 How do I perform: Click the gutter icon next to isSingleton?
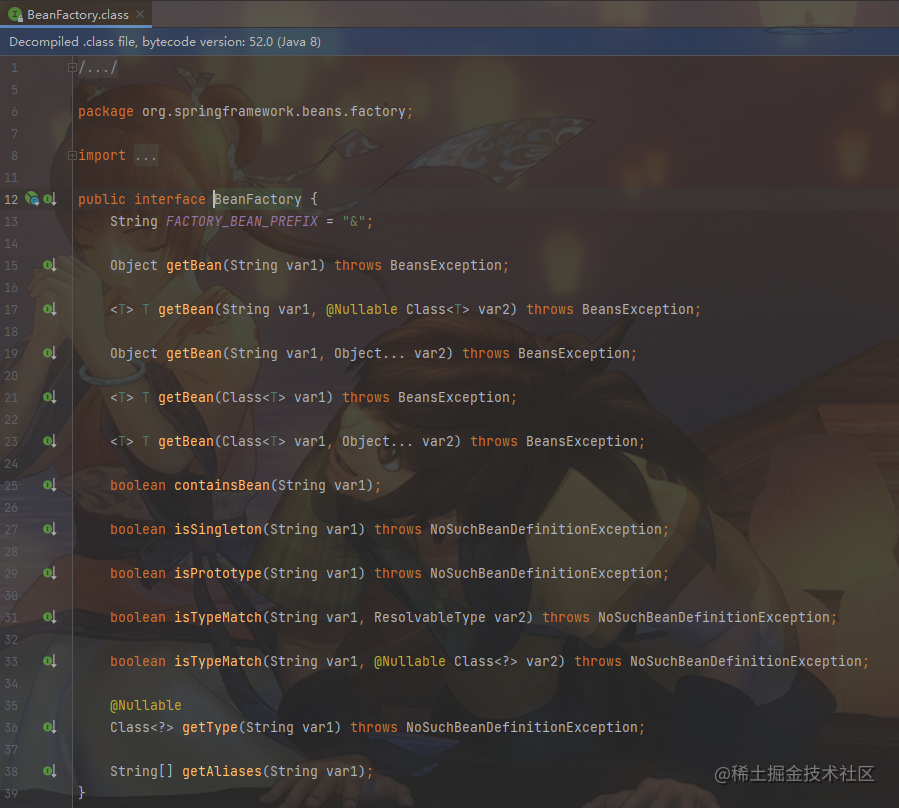pyautogui.click(x=50, y=529)
